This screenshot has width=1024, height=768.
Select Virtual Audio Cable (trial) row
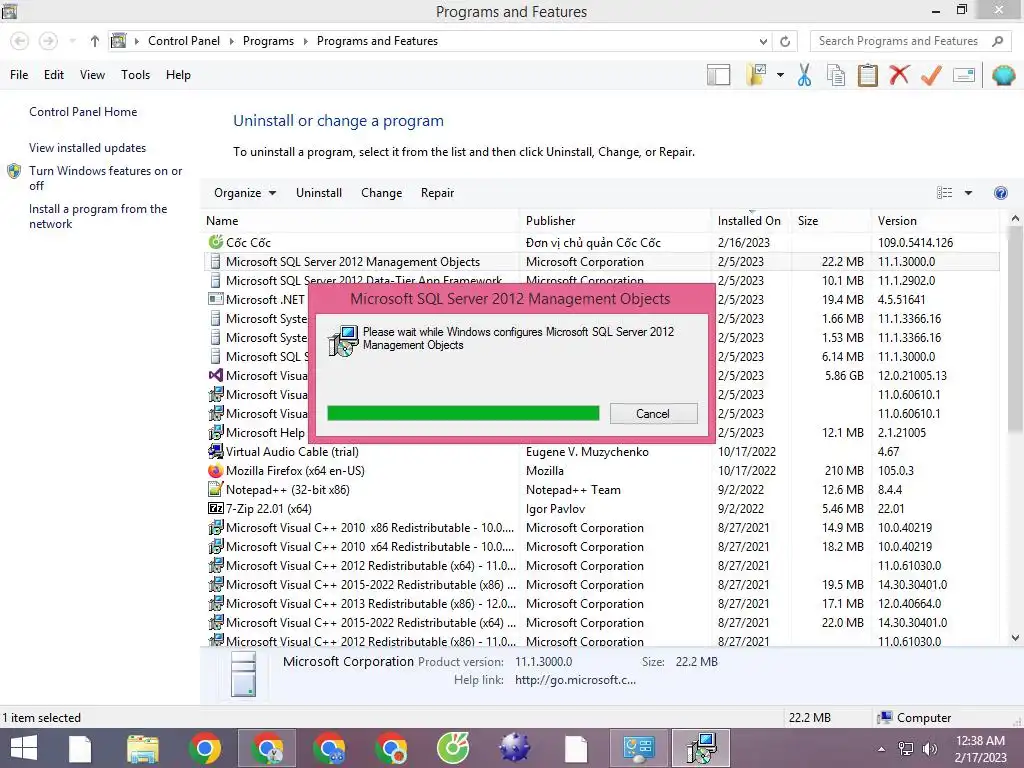click(601, 452)
